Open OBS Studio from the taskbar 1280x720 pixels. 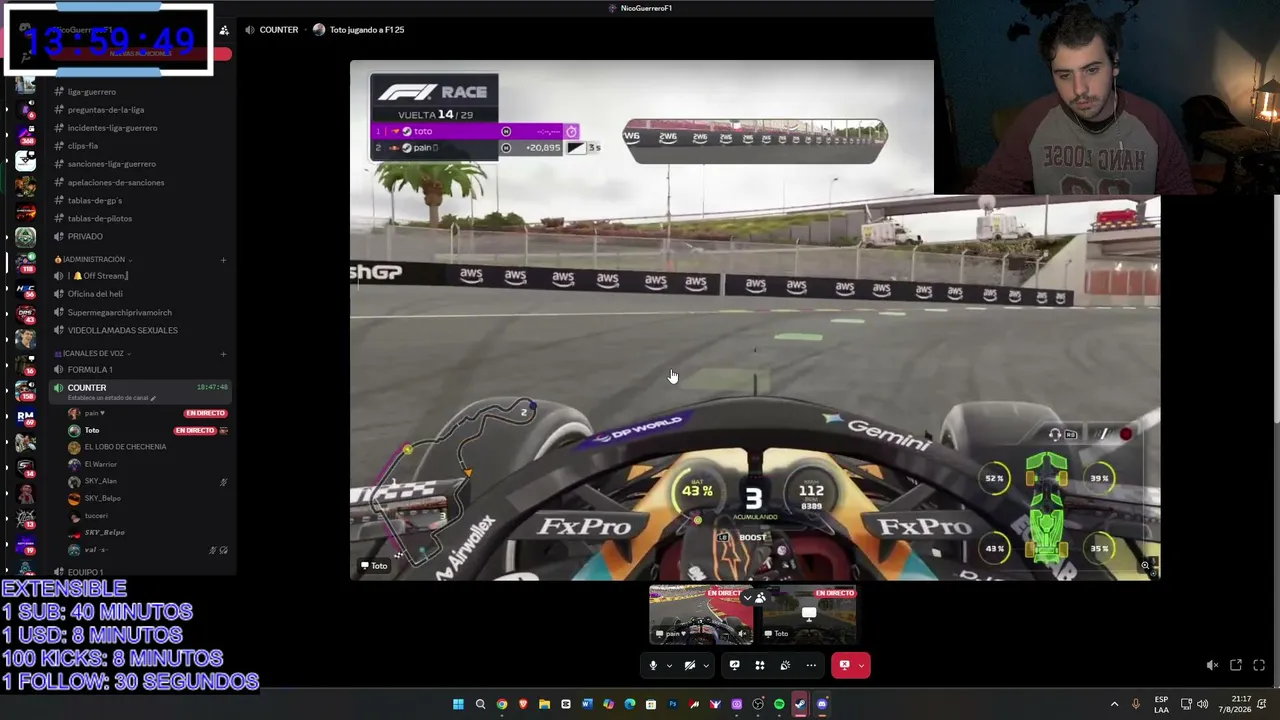[758, 704]
